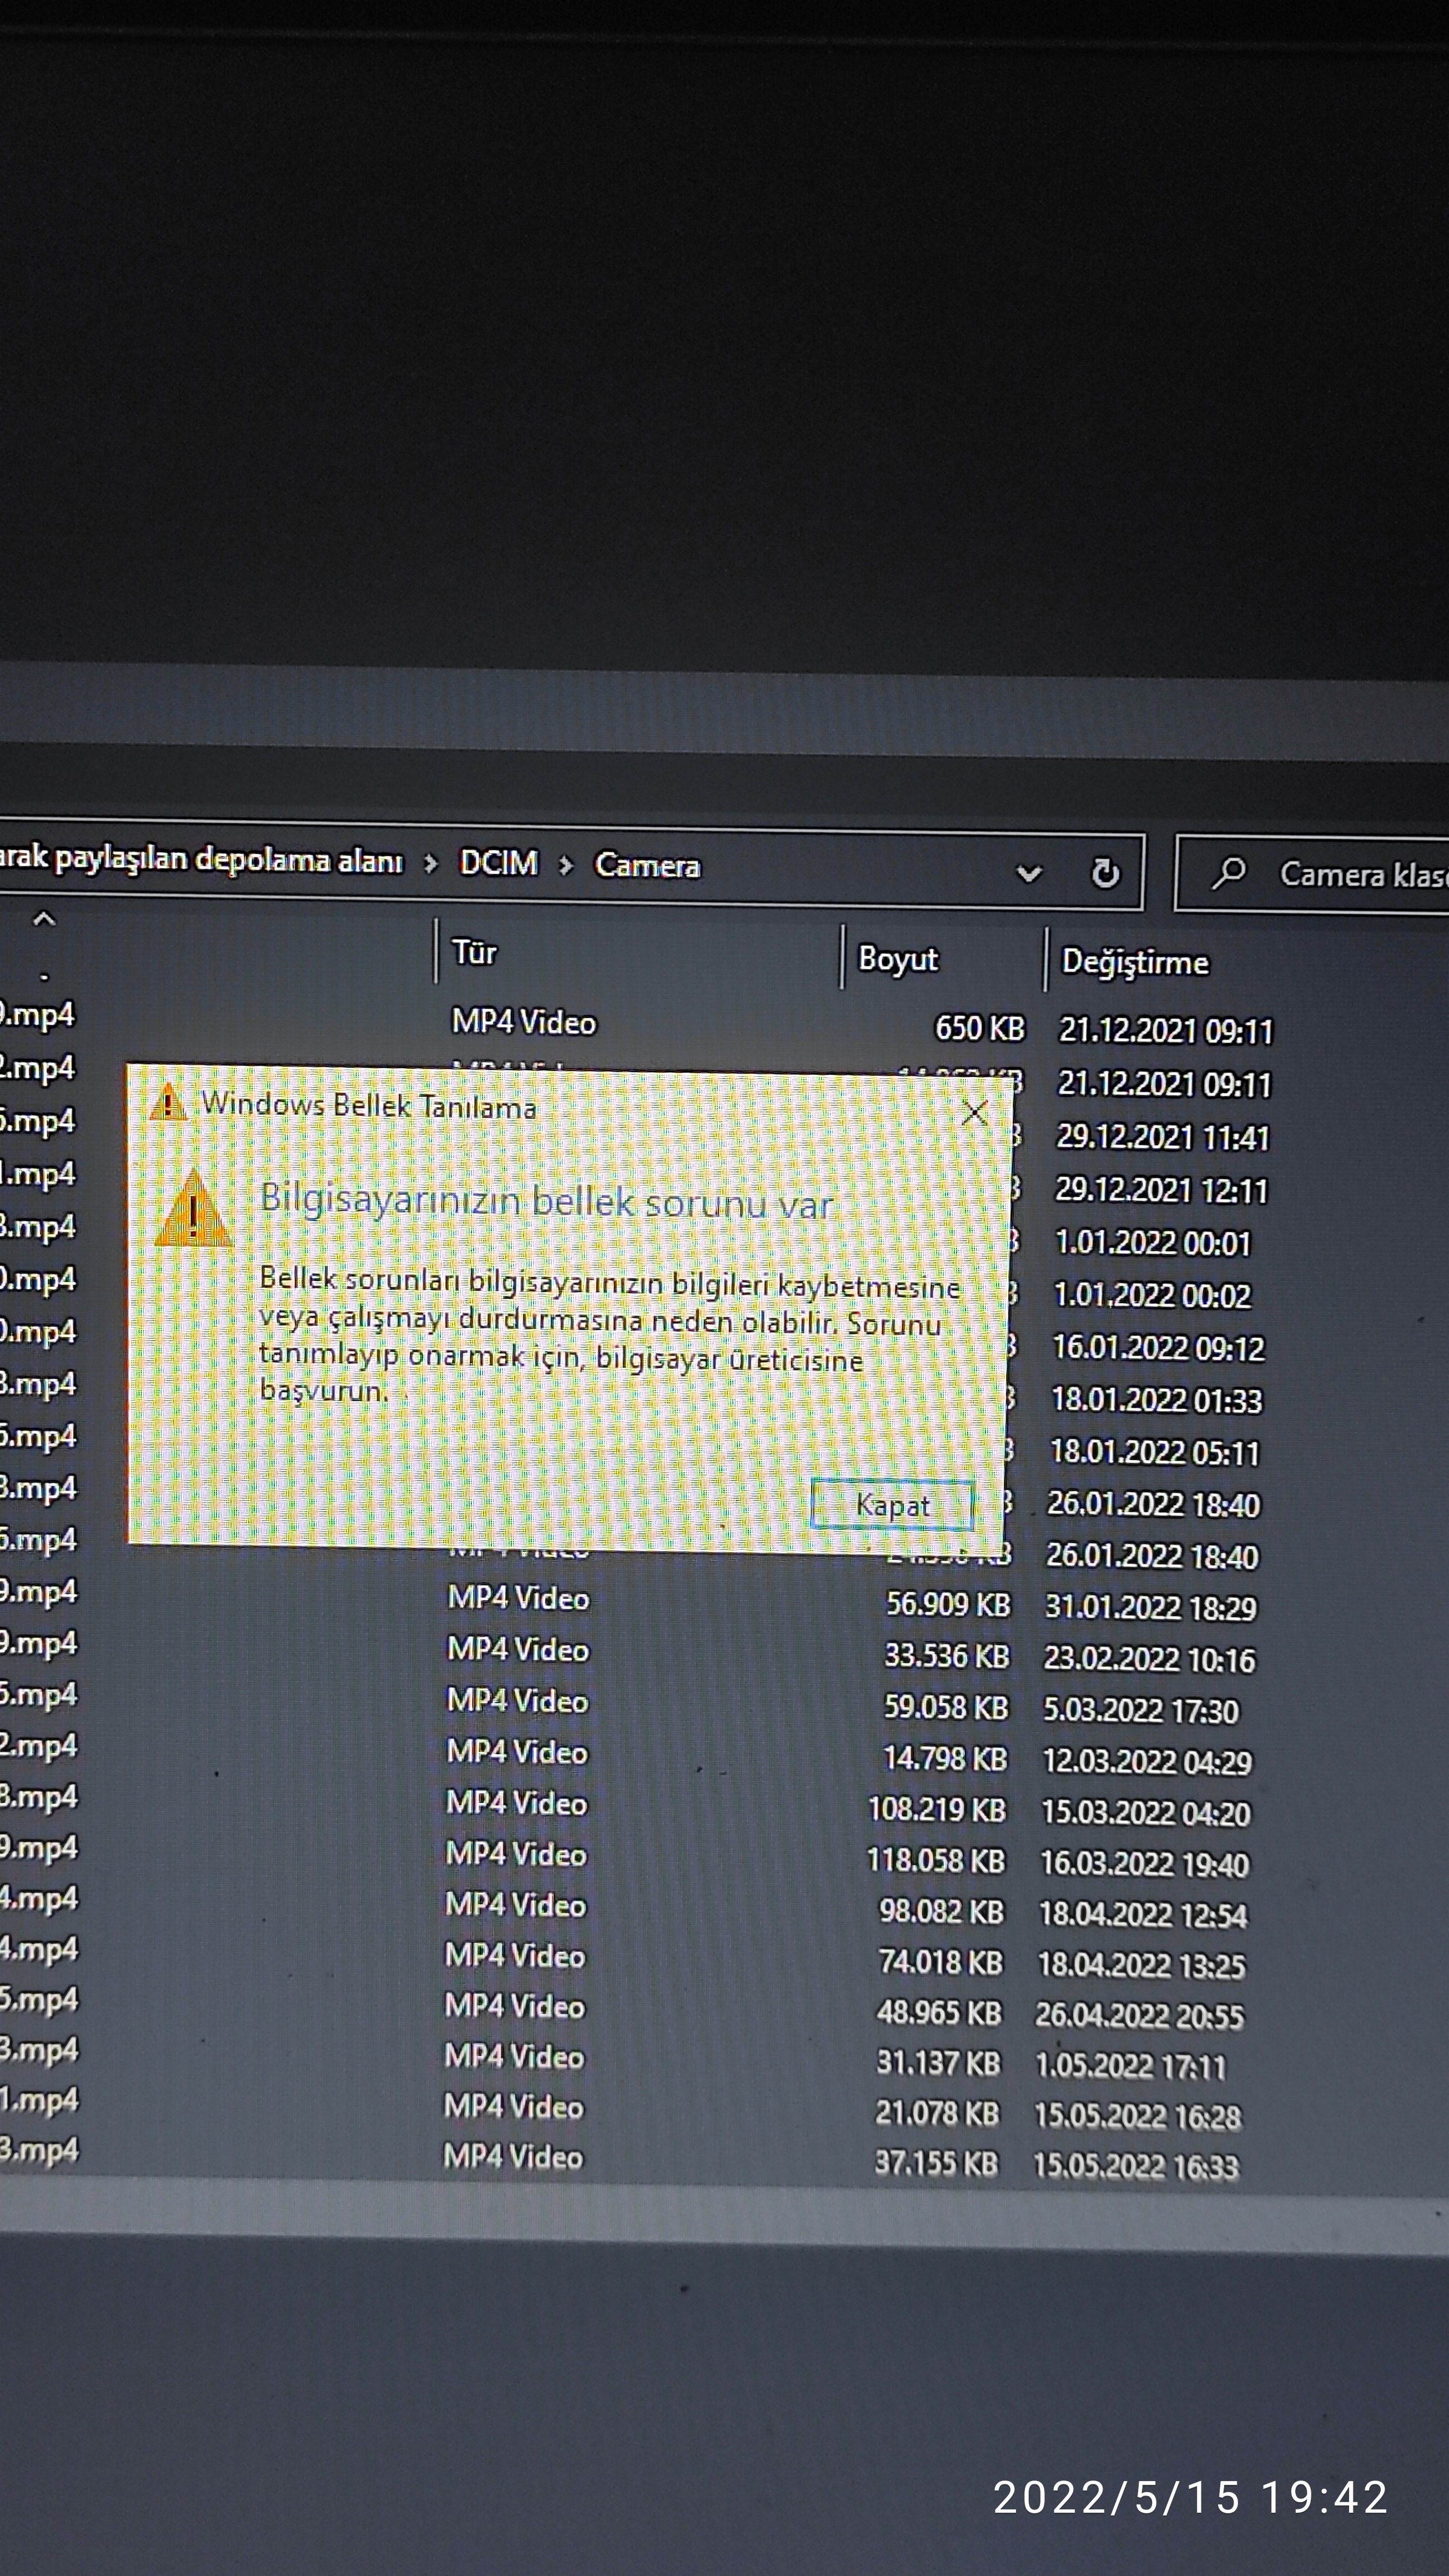Select DCIM in the breadcrumb path
This screenshot has width=1449, height=2576.
click(x=498, y=863)
